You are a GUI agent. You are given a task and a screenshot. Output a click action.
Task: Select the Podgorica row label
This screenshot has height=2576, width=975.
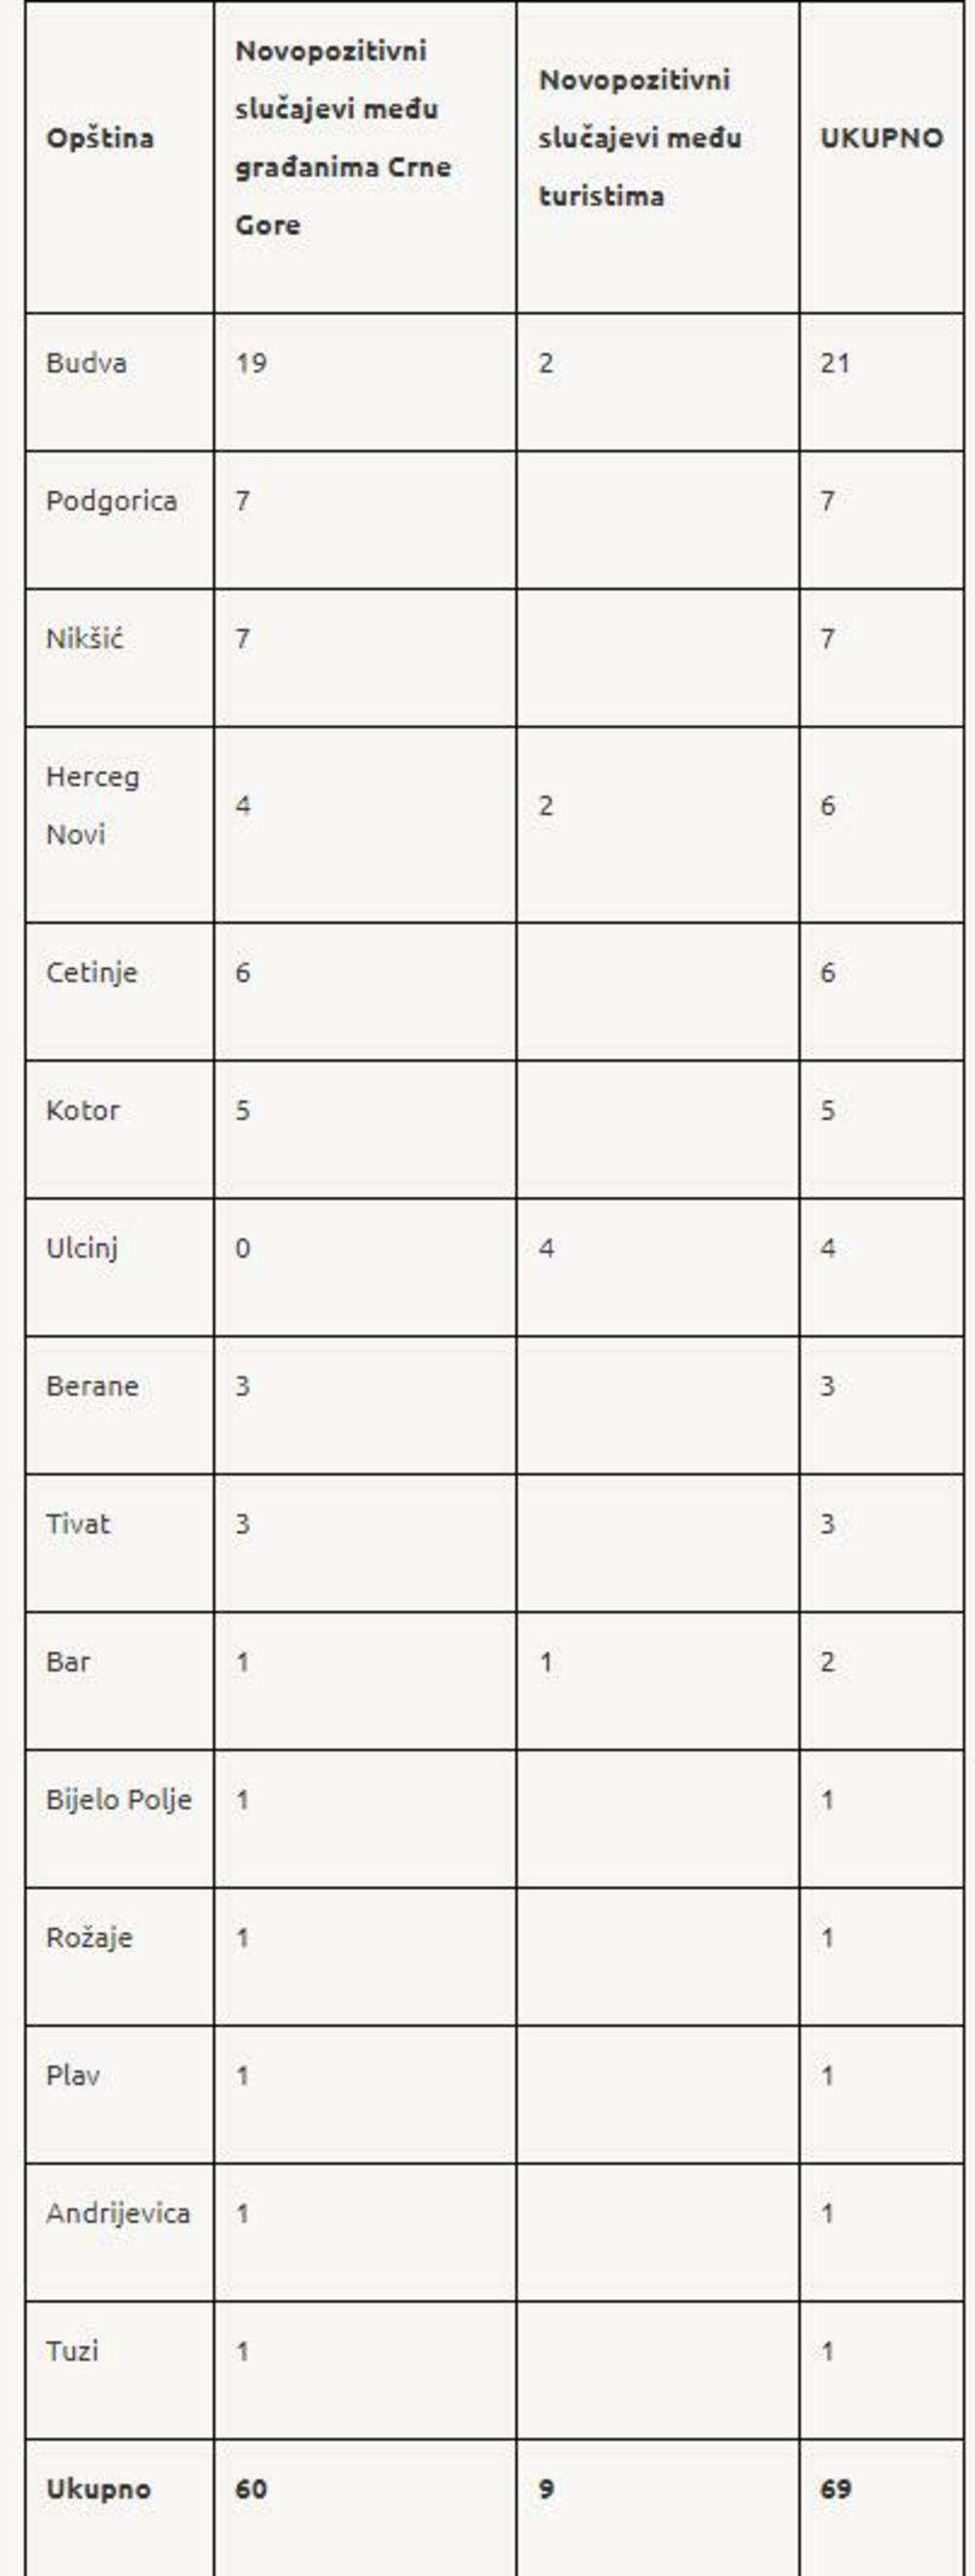coord(111,501)
